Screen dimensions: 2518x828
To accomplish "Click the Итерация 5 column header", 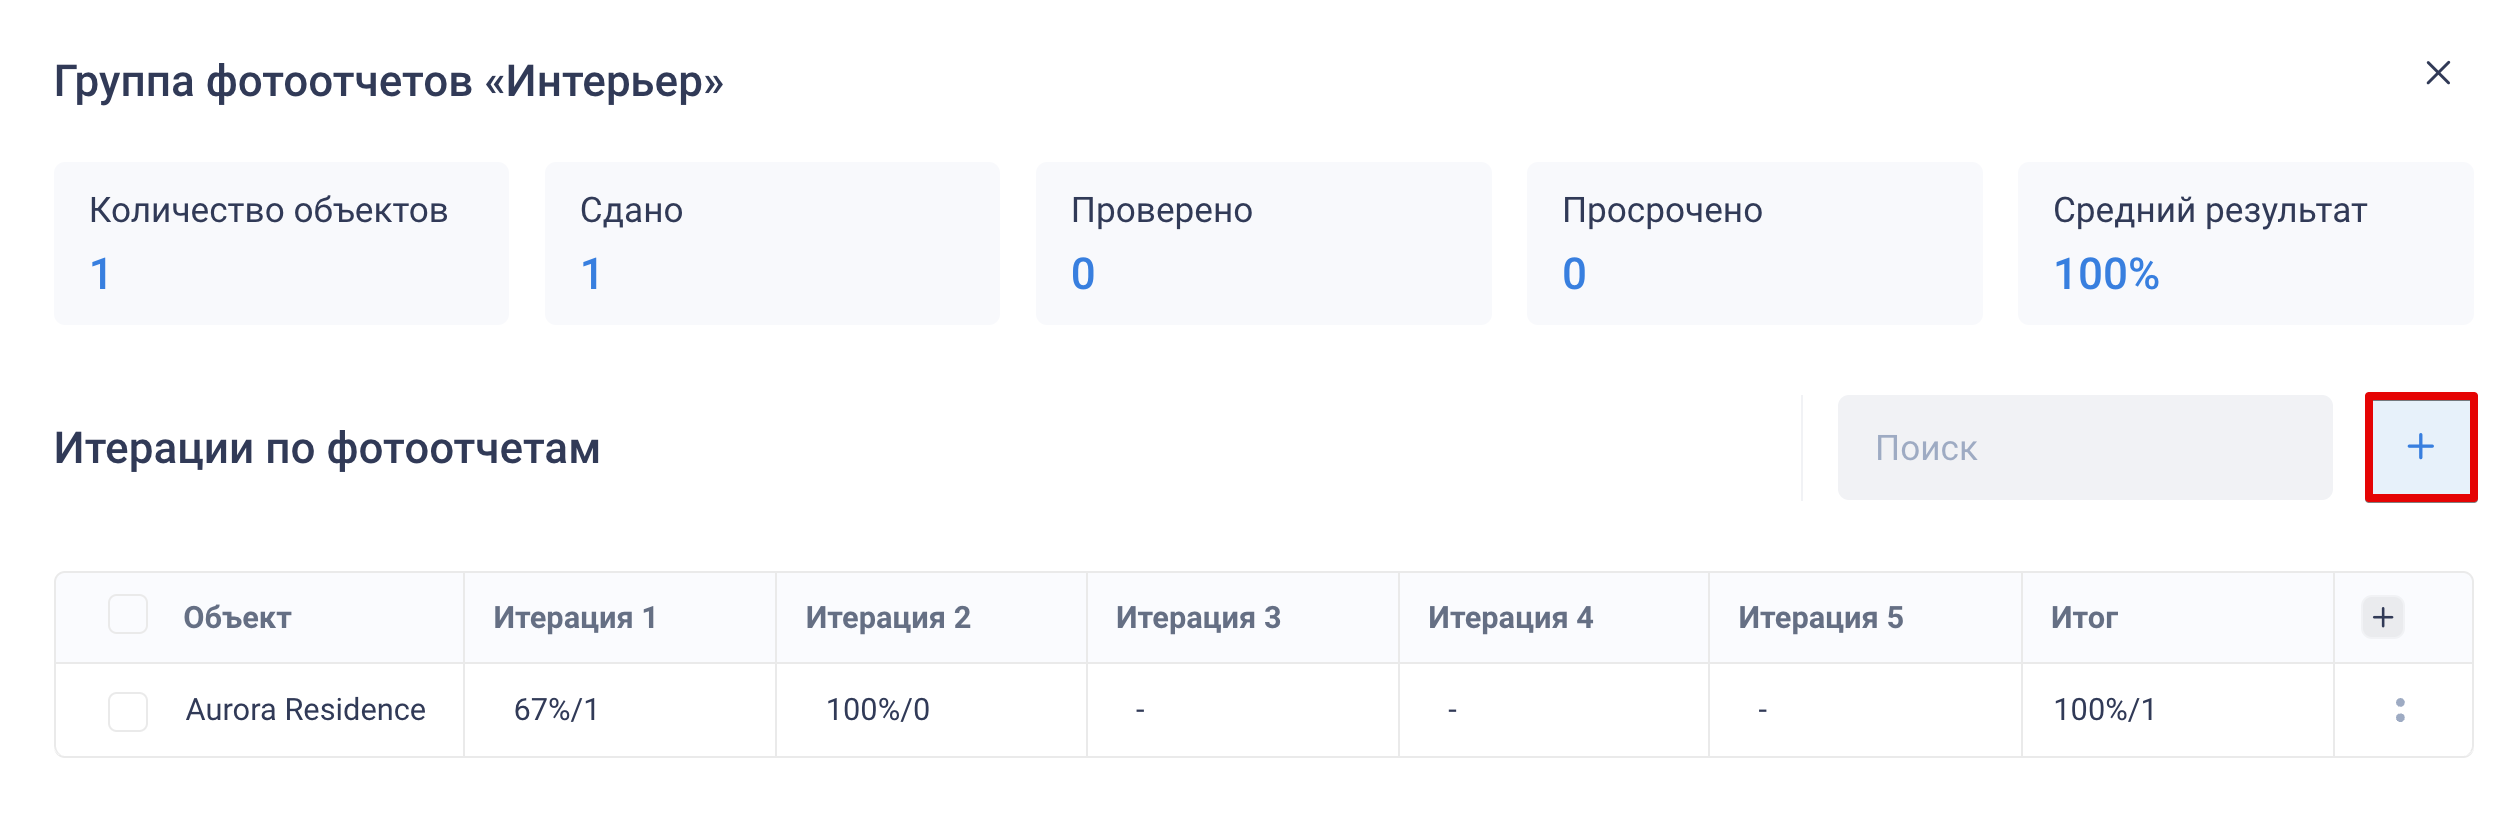I will pos(1820,618).
